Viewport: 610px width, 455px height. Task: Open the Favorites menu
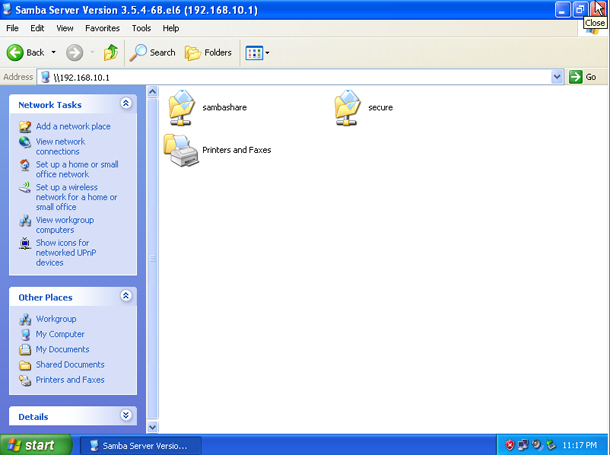(104, 29)
